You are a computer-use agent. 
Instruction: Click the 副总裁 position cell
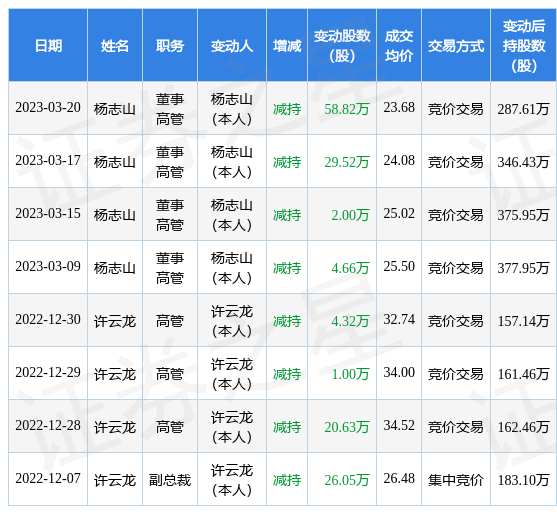170,480
